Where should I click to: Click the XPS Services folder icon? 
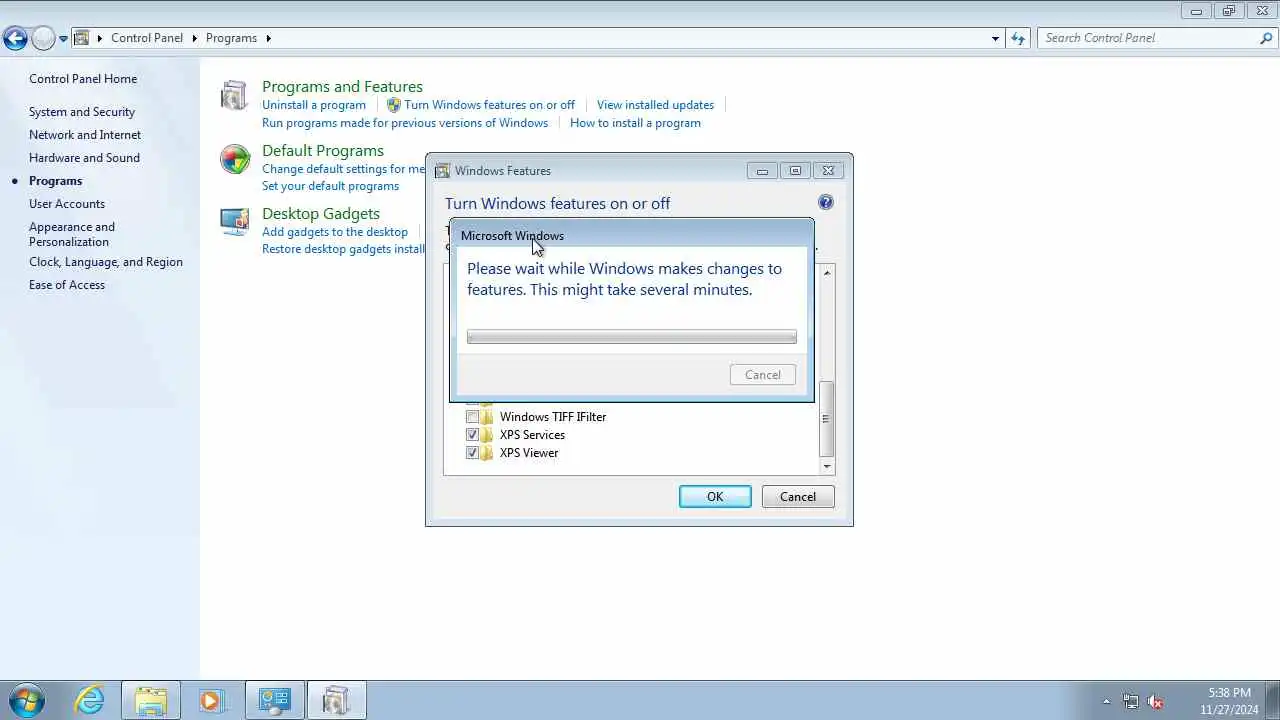(x=487, y=435)
